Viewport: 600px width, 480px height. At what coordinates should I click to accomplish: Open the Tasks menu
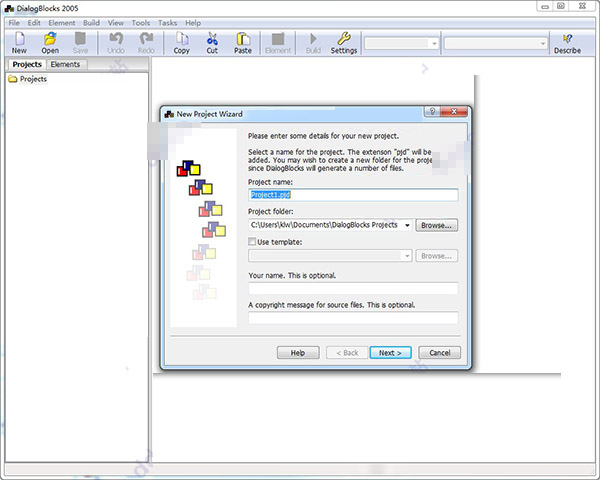pos(168,23)
